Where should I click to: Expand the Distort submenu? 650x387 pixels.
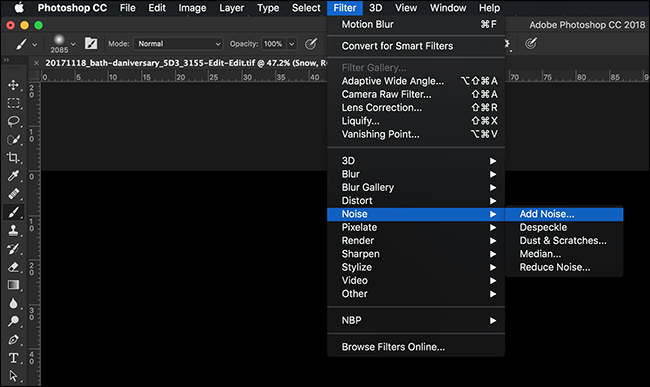[x=416, y=201]
